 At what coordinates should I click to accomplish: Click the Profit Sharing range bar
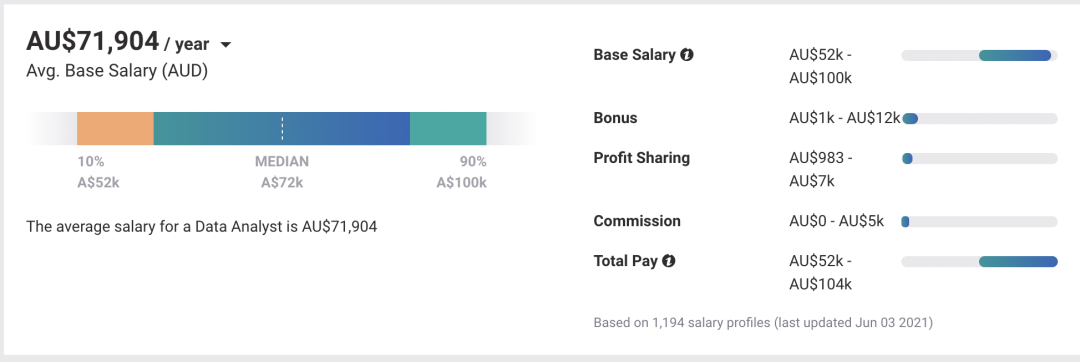979,159
